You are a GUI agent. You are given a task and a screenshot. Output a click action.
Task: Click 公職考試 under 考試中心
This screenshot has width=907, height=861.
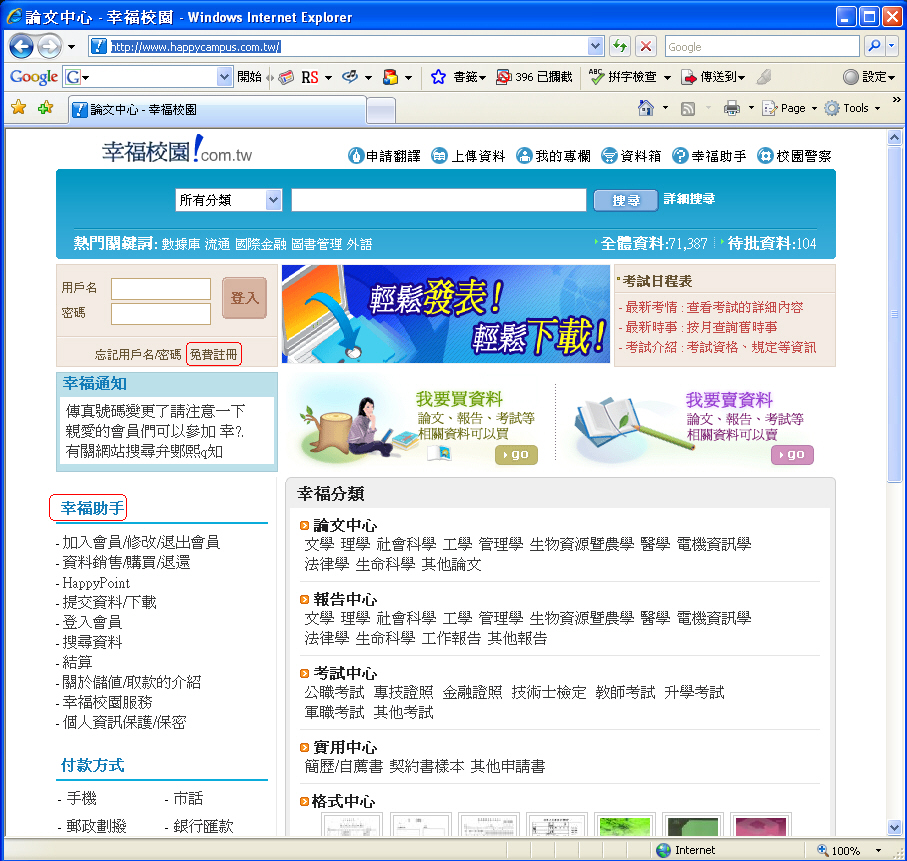pos(334,692)
